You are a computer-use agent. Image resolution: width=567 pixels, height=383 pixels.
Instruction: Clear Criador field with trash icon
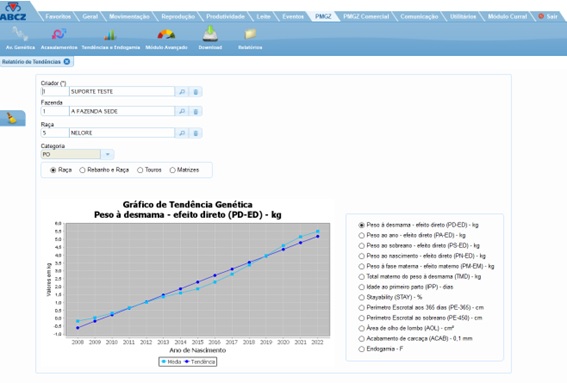(196, 92)
